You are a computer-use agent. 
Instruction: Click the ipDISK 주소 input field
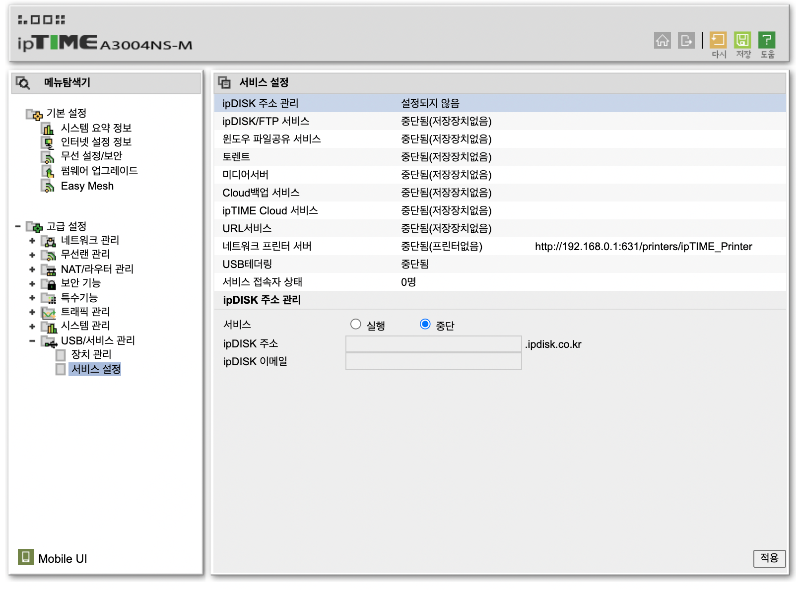click(433, 344)
